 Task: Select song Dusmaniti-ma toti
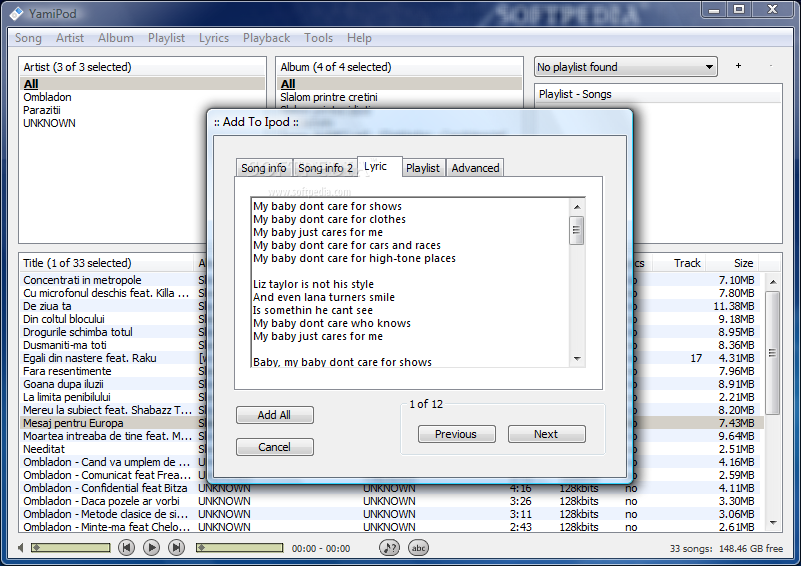point(65,345)
